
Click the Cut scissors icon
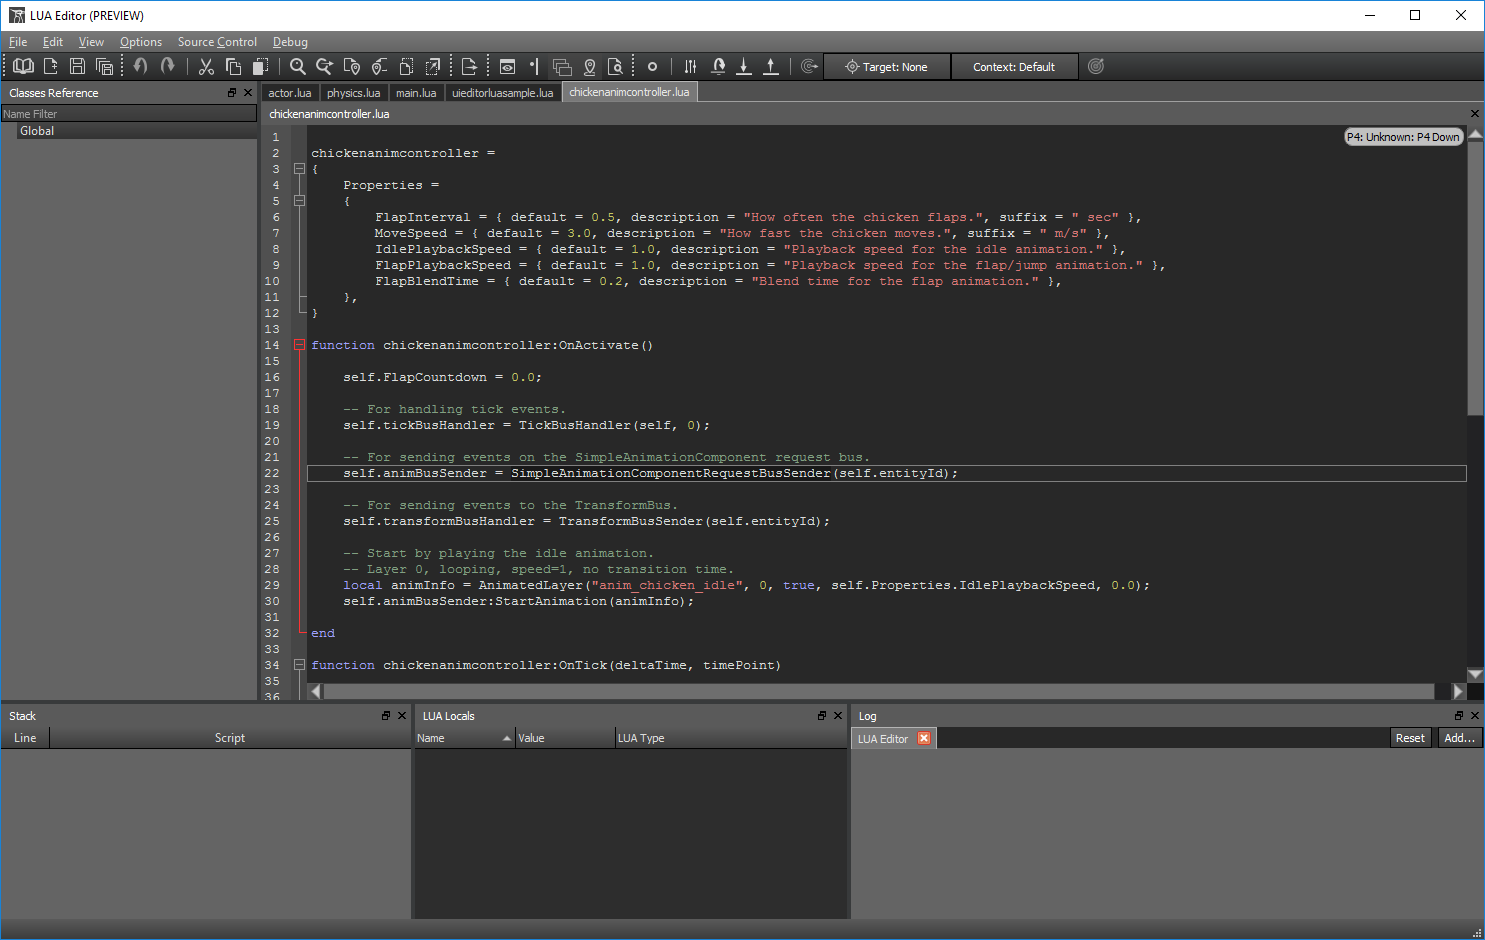[206, 67]
